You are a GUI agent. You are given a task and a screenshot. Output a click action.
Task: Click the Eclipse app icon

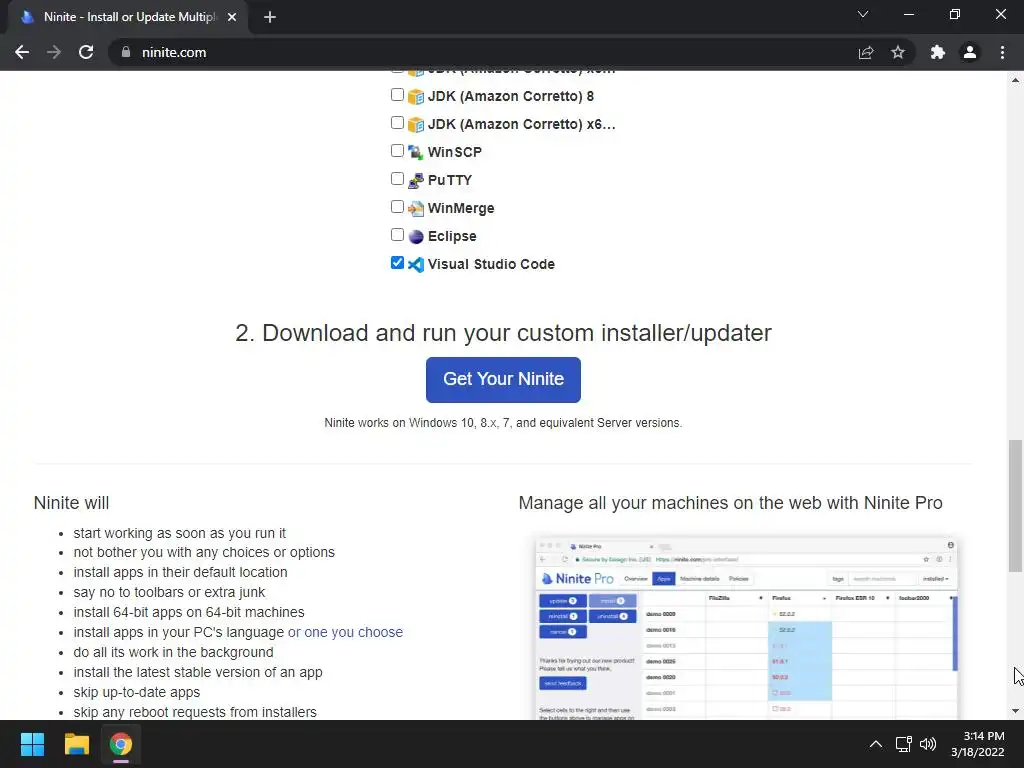[x=416, y=236]
